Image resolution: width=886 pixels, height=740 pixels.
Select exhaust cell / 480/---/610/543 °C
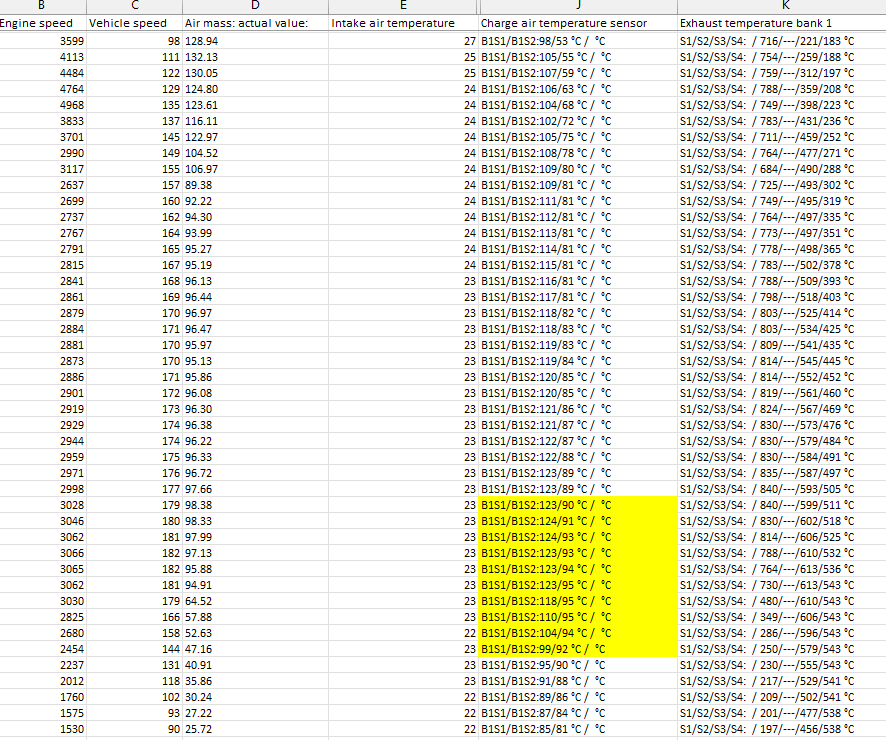click(782, 601)
